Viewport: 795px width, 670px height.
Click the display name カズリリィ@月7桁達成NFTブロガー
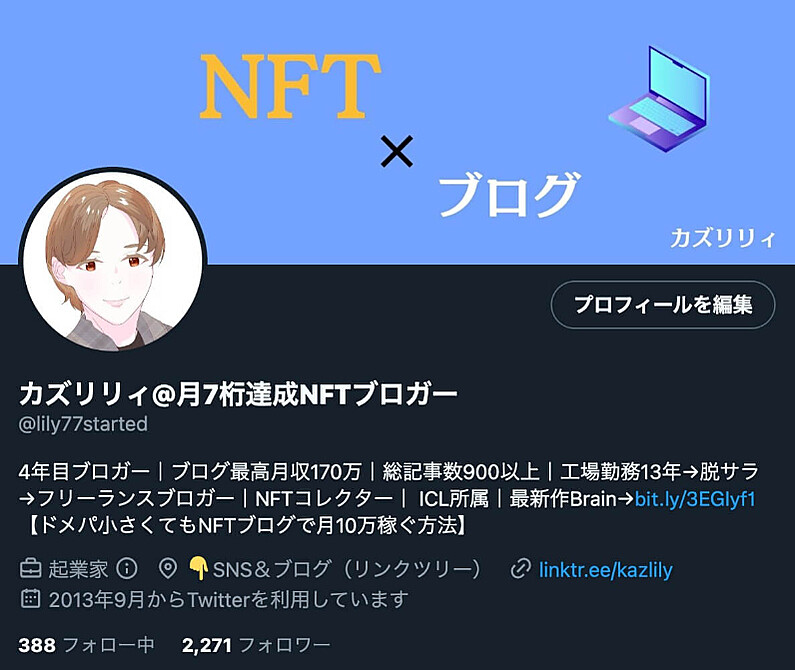(x=238, y=394)
